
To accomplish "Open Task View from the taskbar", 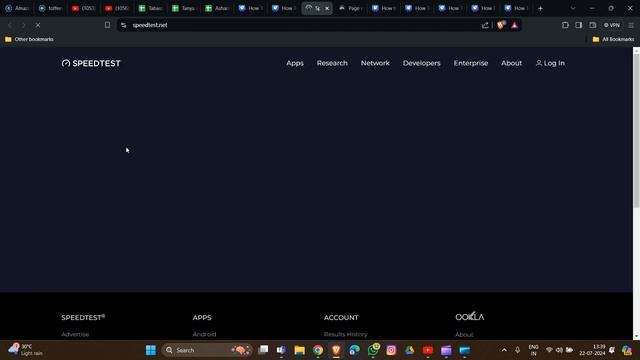I will (x=263, y=350).
